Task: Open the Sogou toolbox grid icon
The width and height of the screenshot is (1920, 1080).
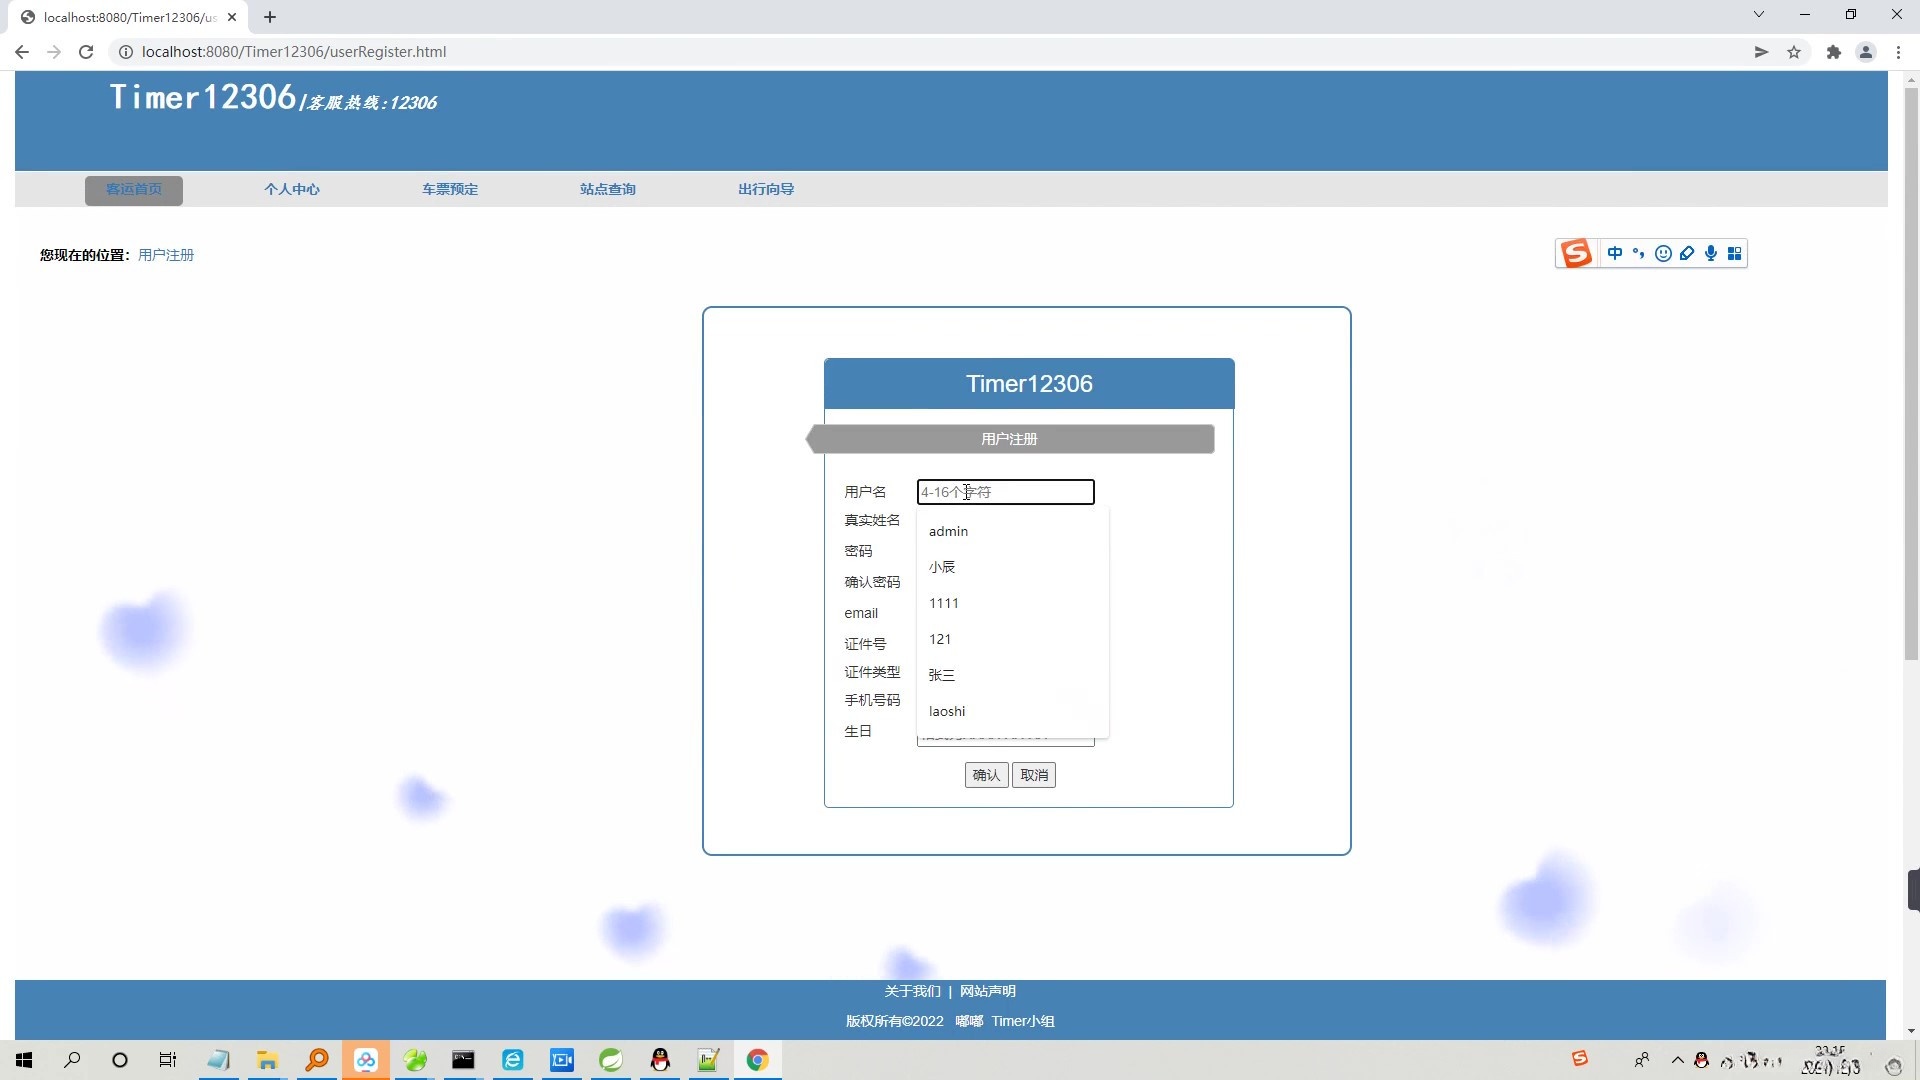Action: [x=1735, y=253]
